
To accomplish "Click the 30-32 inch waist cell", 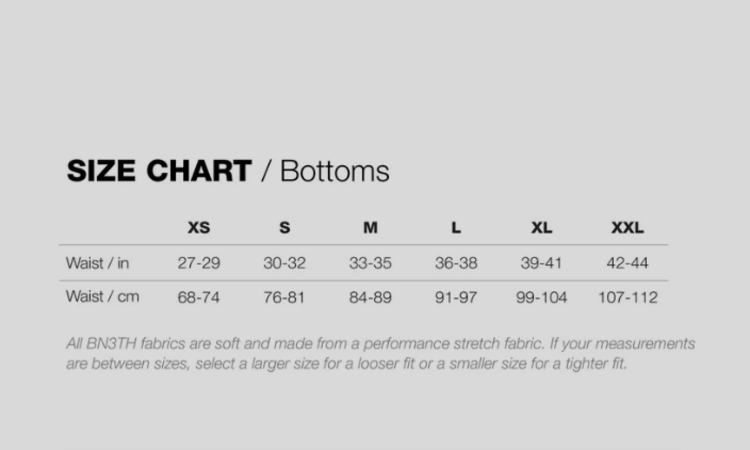I will pyautogui.click(x=285, y=263).
